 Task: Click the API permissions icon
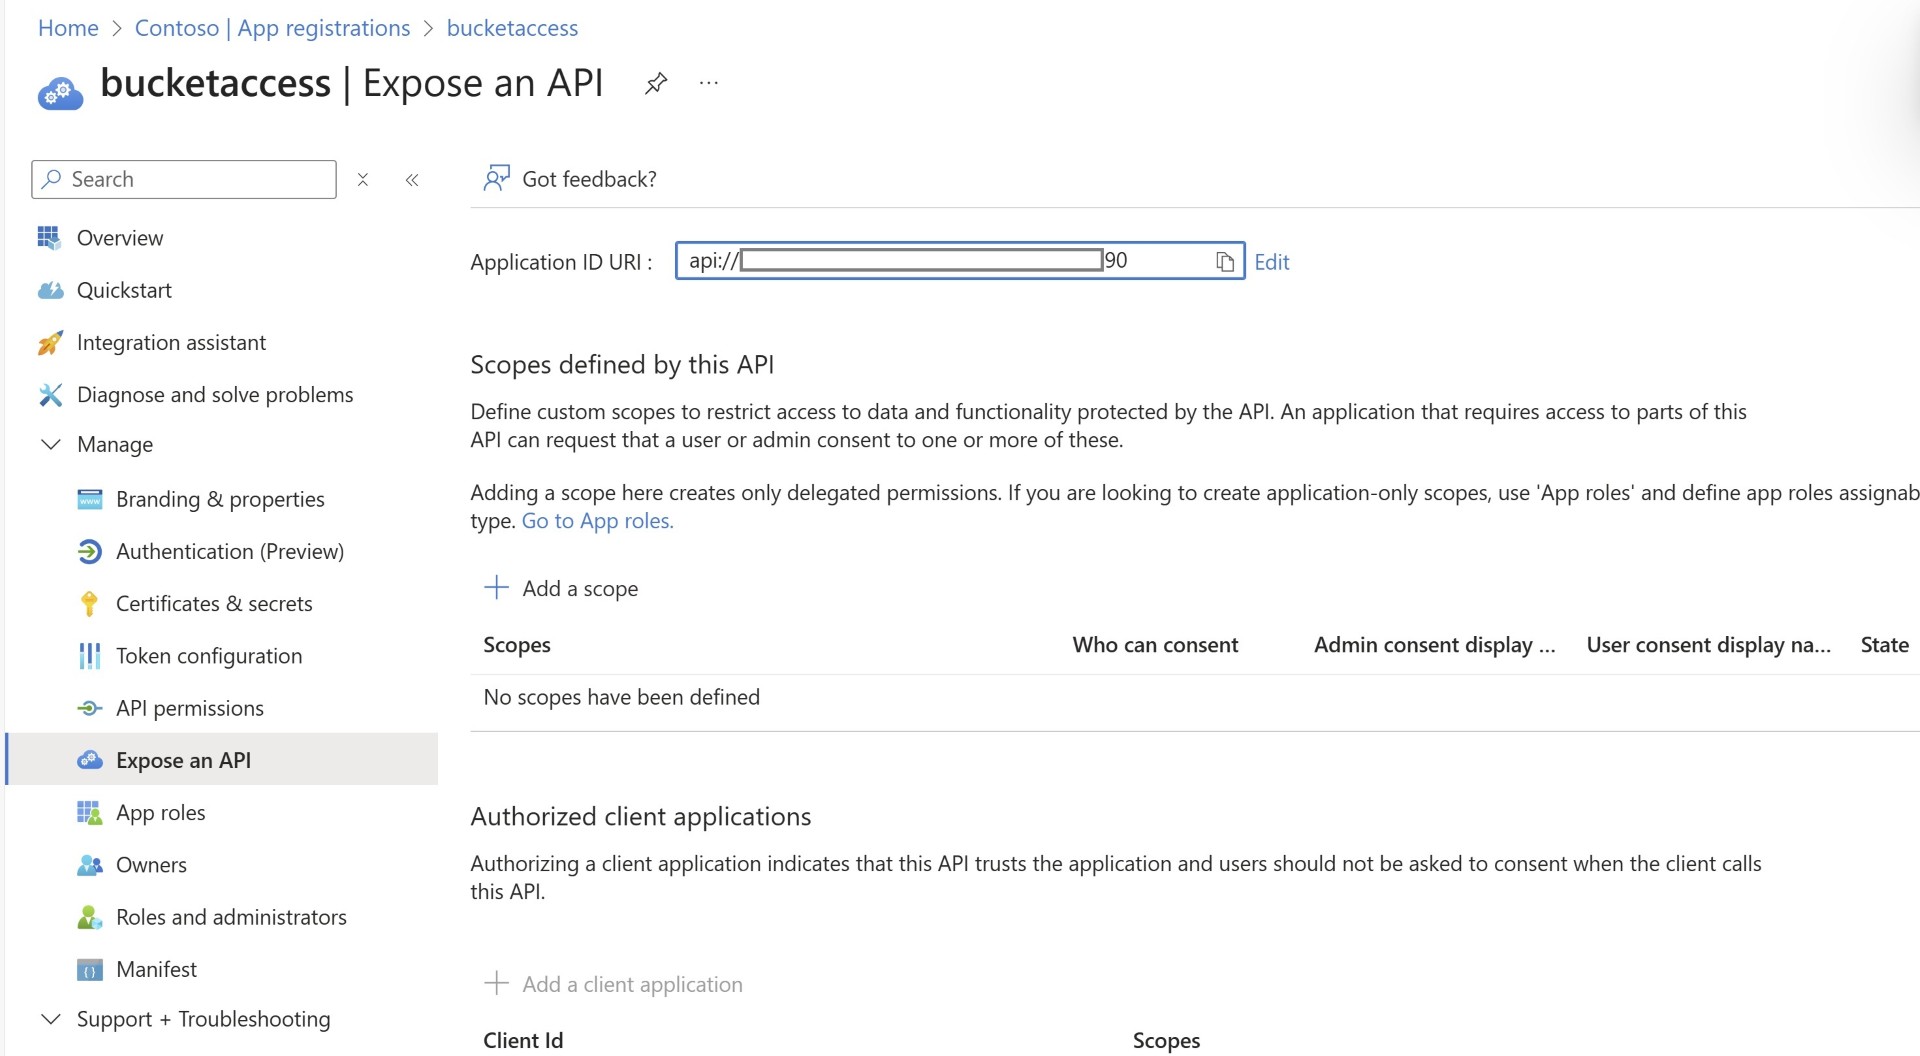89,708
